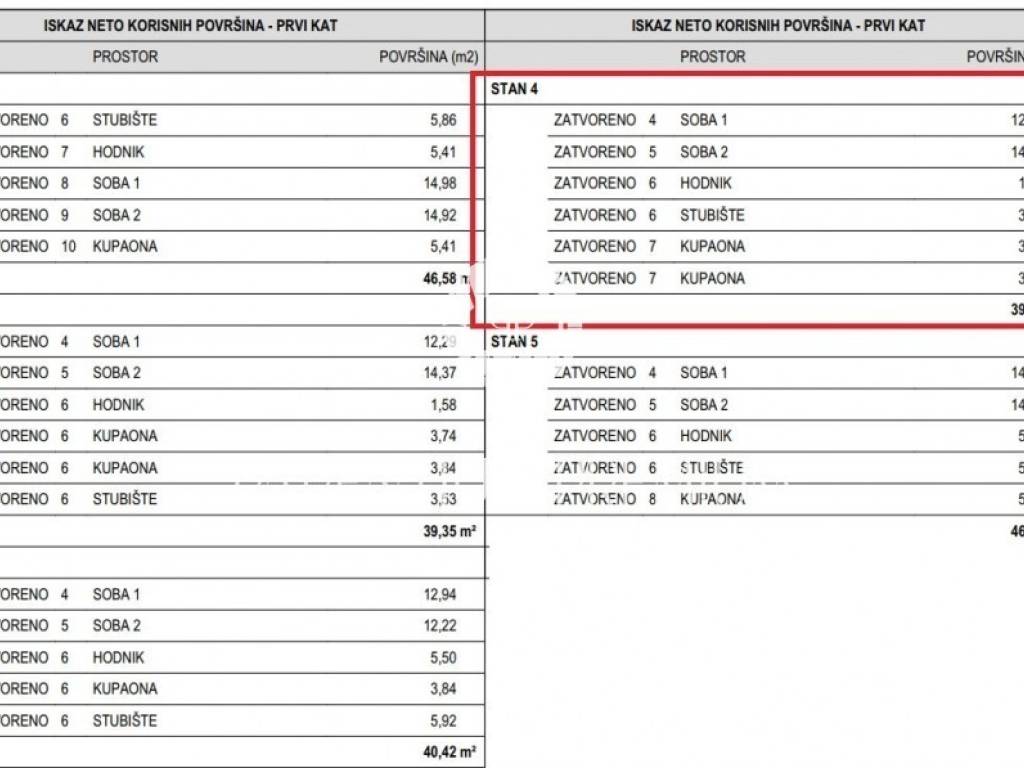
Task: Click the 5,50 HODNIK area value
Action: point(442,658)
